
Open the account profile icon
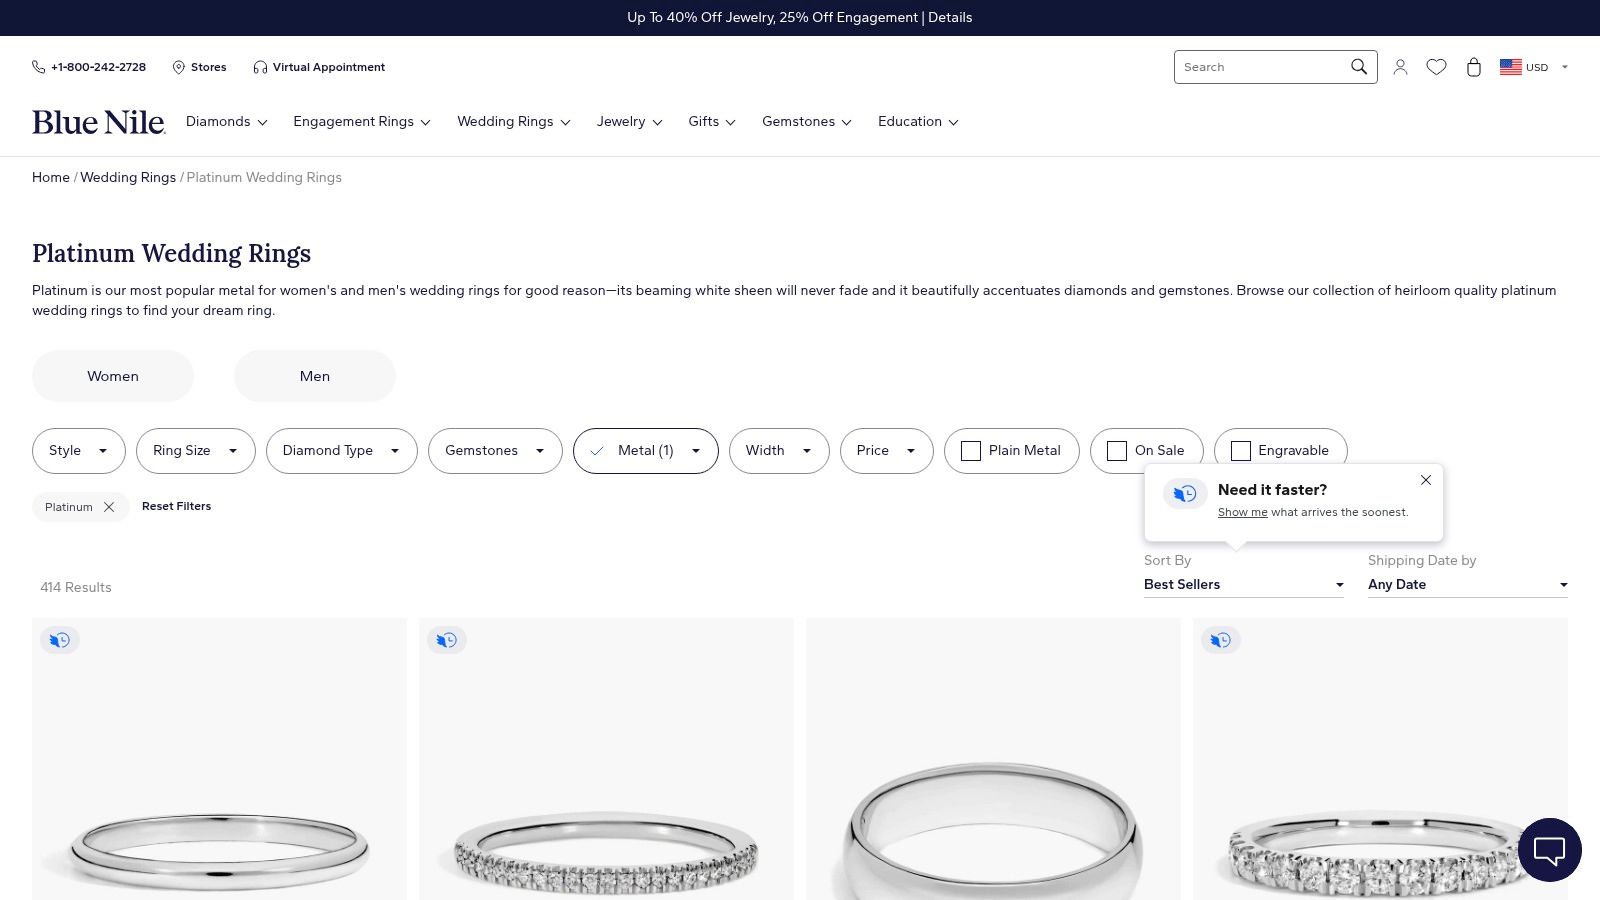point(1400,67)
